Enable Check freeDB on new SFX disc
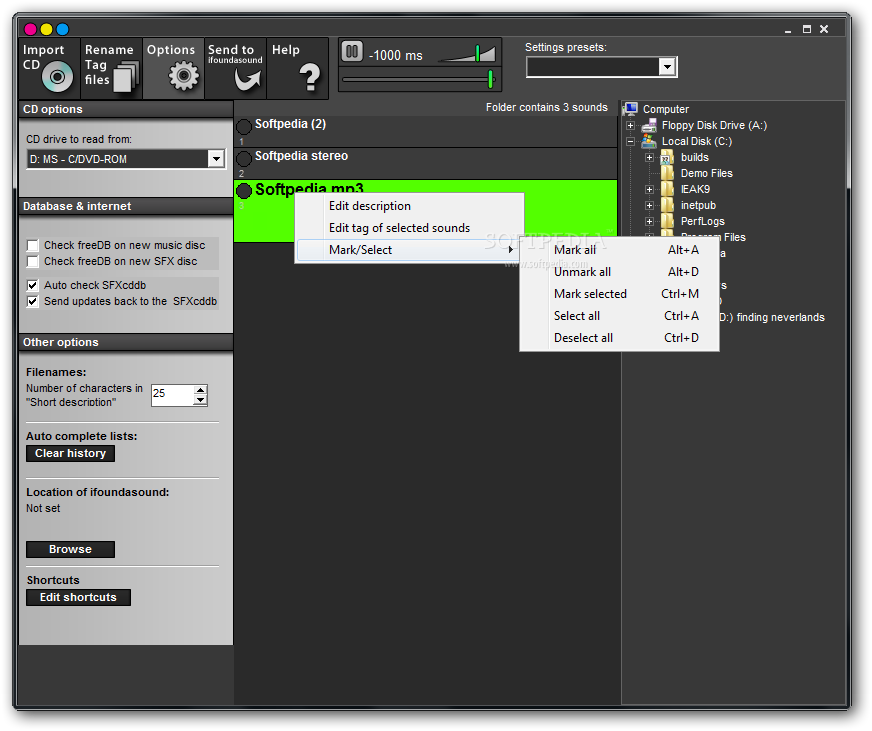The width and height of the screenshot is (872, 731). 33,261
